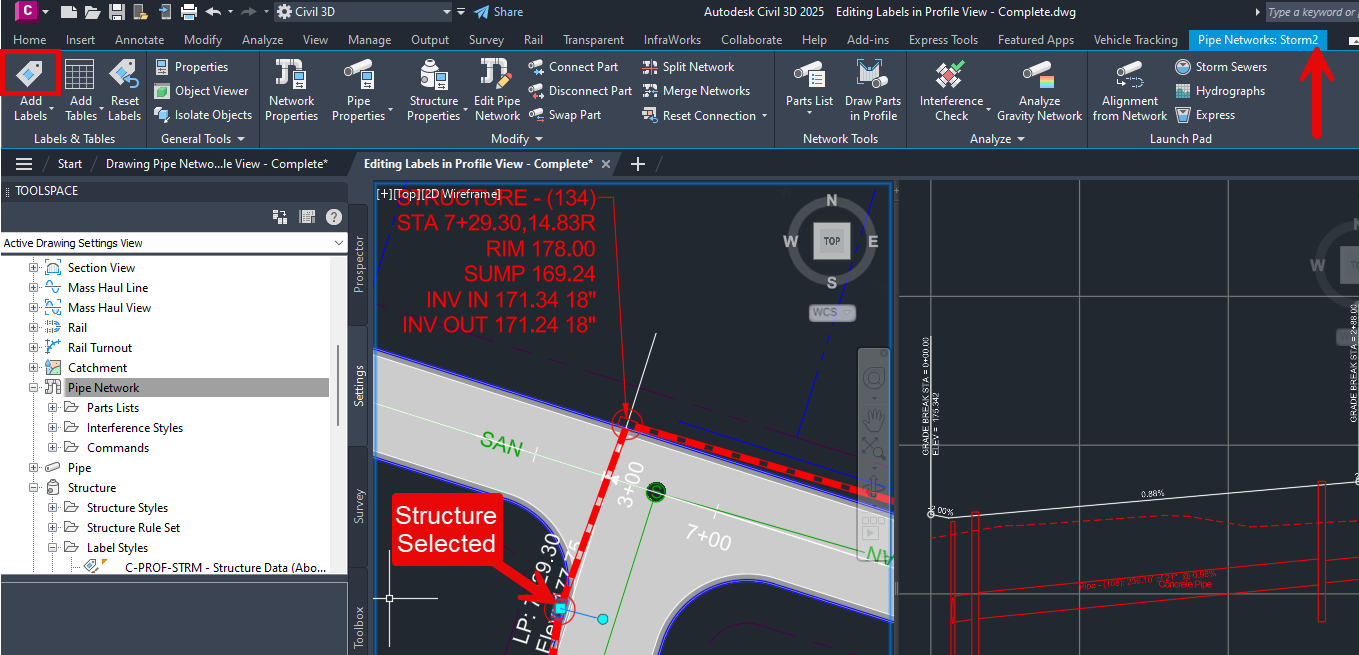Switch to Drawing Pipe Network file tab
This screenshot has width=1359, height=655.
click(x=217, y=164)
